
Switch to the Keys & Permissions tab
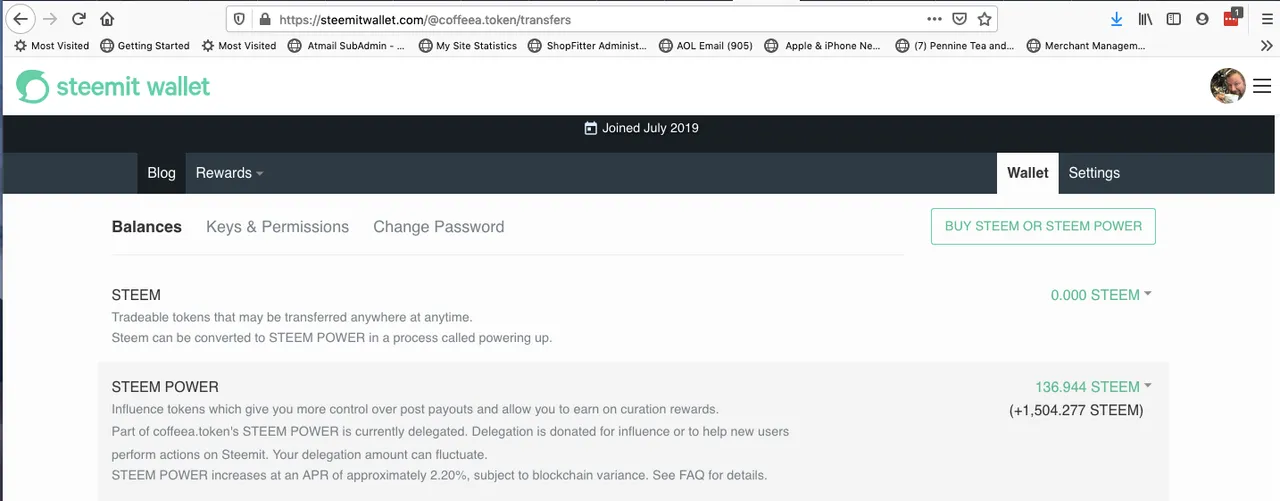pyautogui.click(x=277, y=227)
